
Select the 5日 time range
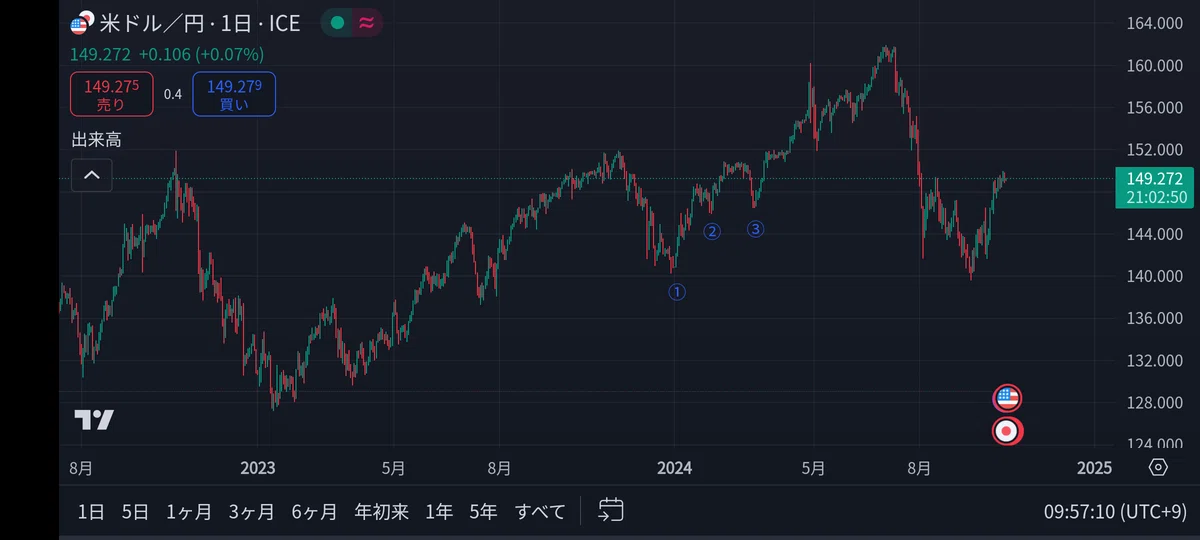[x=135, y=512]
